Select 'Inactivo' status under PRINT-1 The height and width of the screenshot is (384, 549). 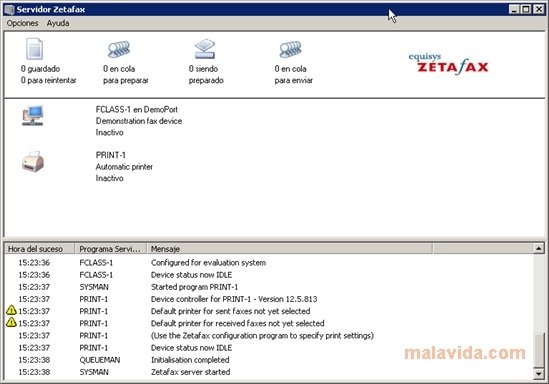pos(109,179)
